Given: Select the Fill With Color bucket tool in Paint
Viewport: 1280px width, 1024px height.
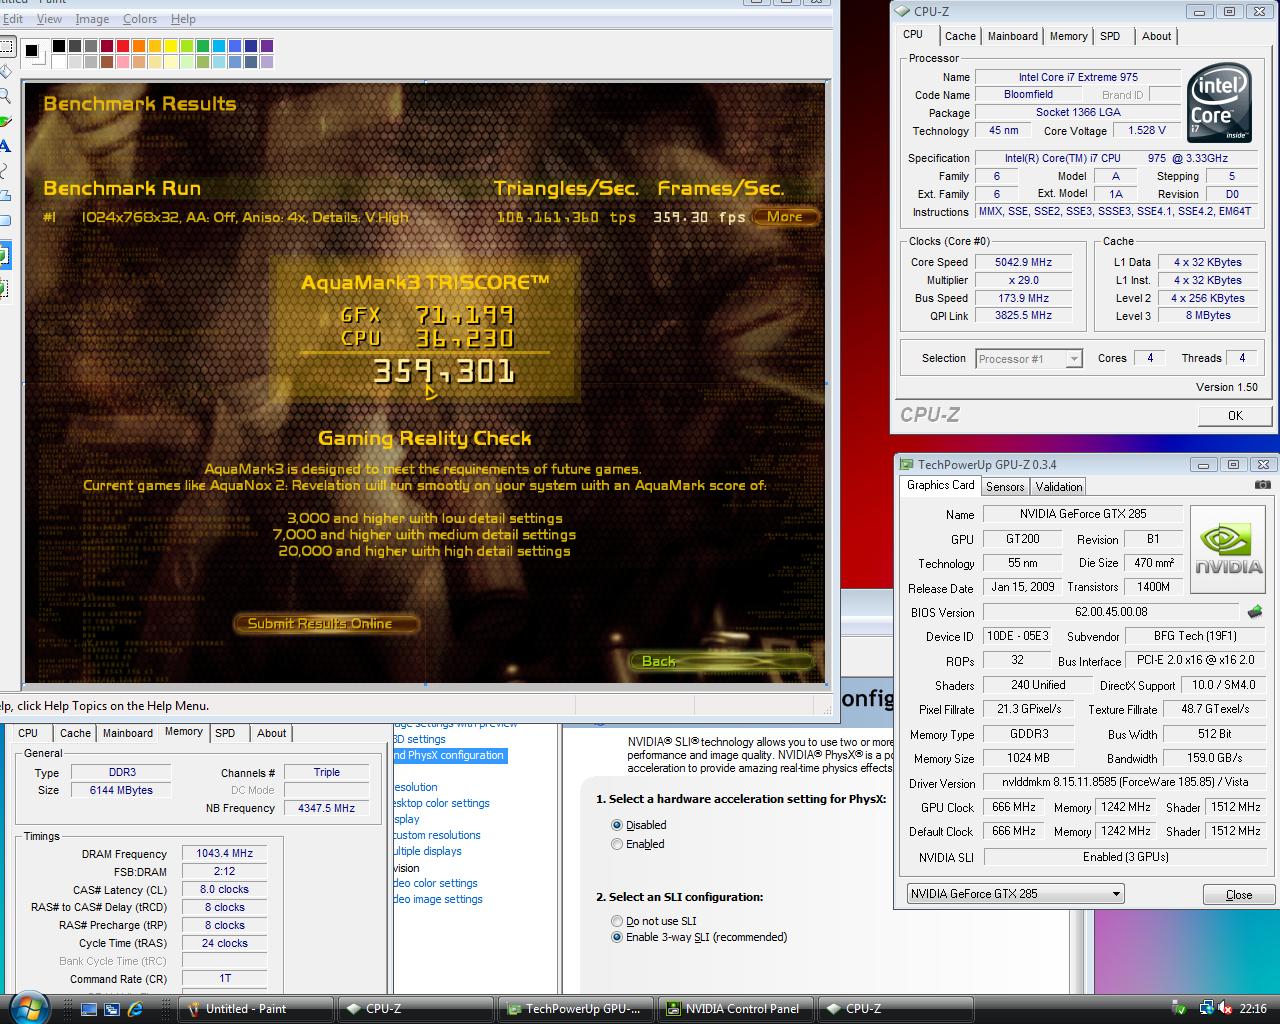Looking at the screenshot, I should 5,71.
